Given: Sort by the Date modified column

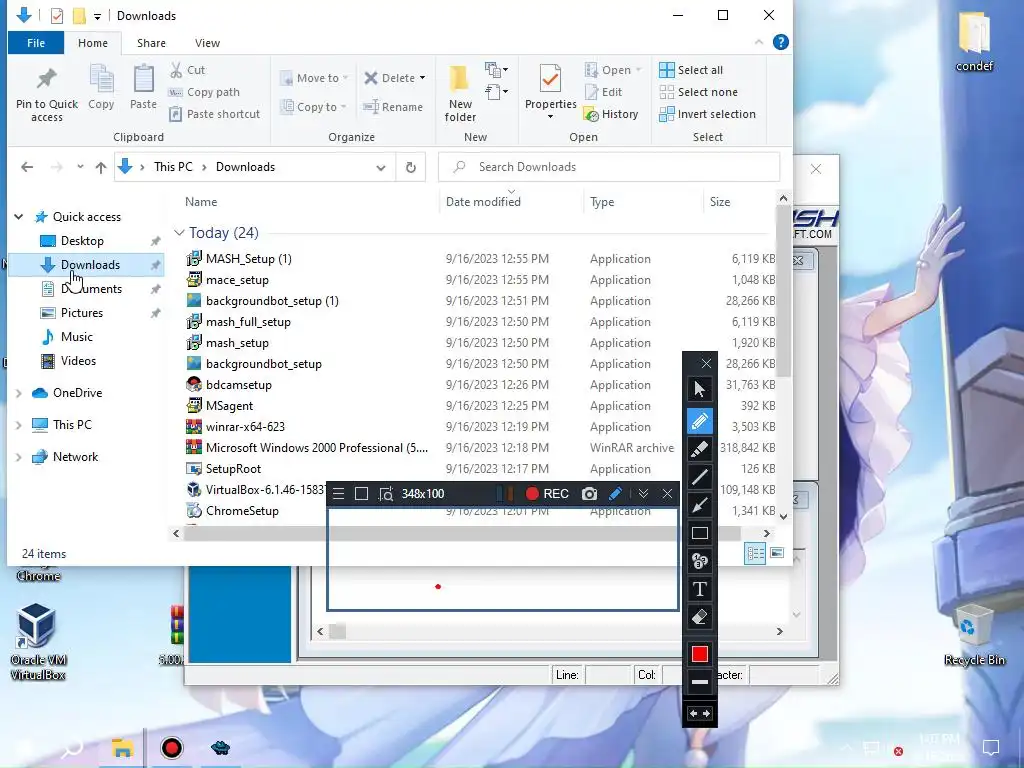Looking at the screenshot, I should (x=483, y=202).
